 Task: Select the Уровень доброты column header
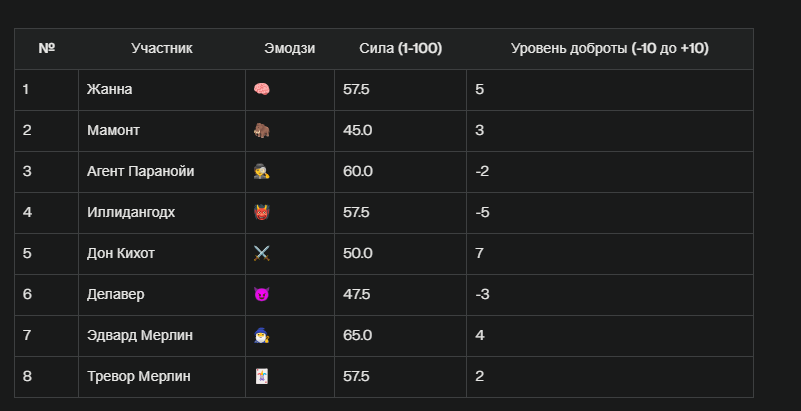609,49
